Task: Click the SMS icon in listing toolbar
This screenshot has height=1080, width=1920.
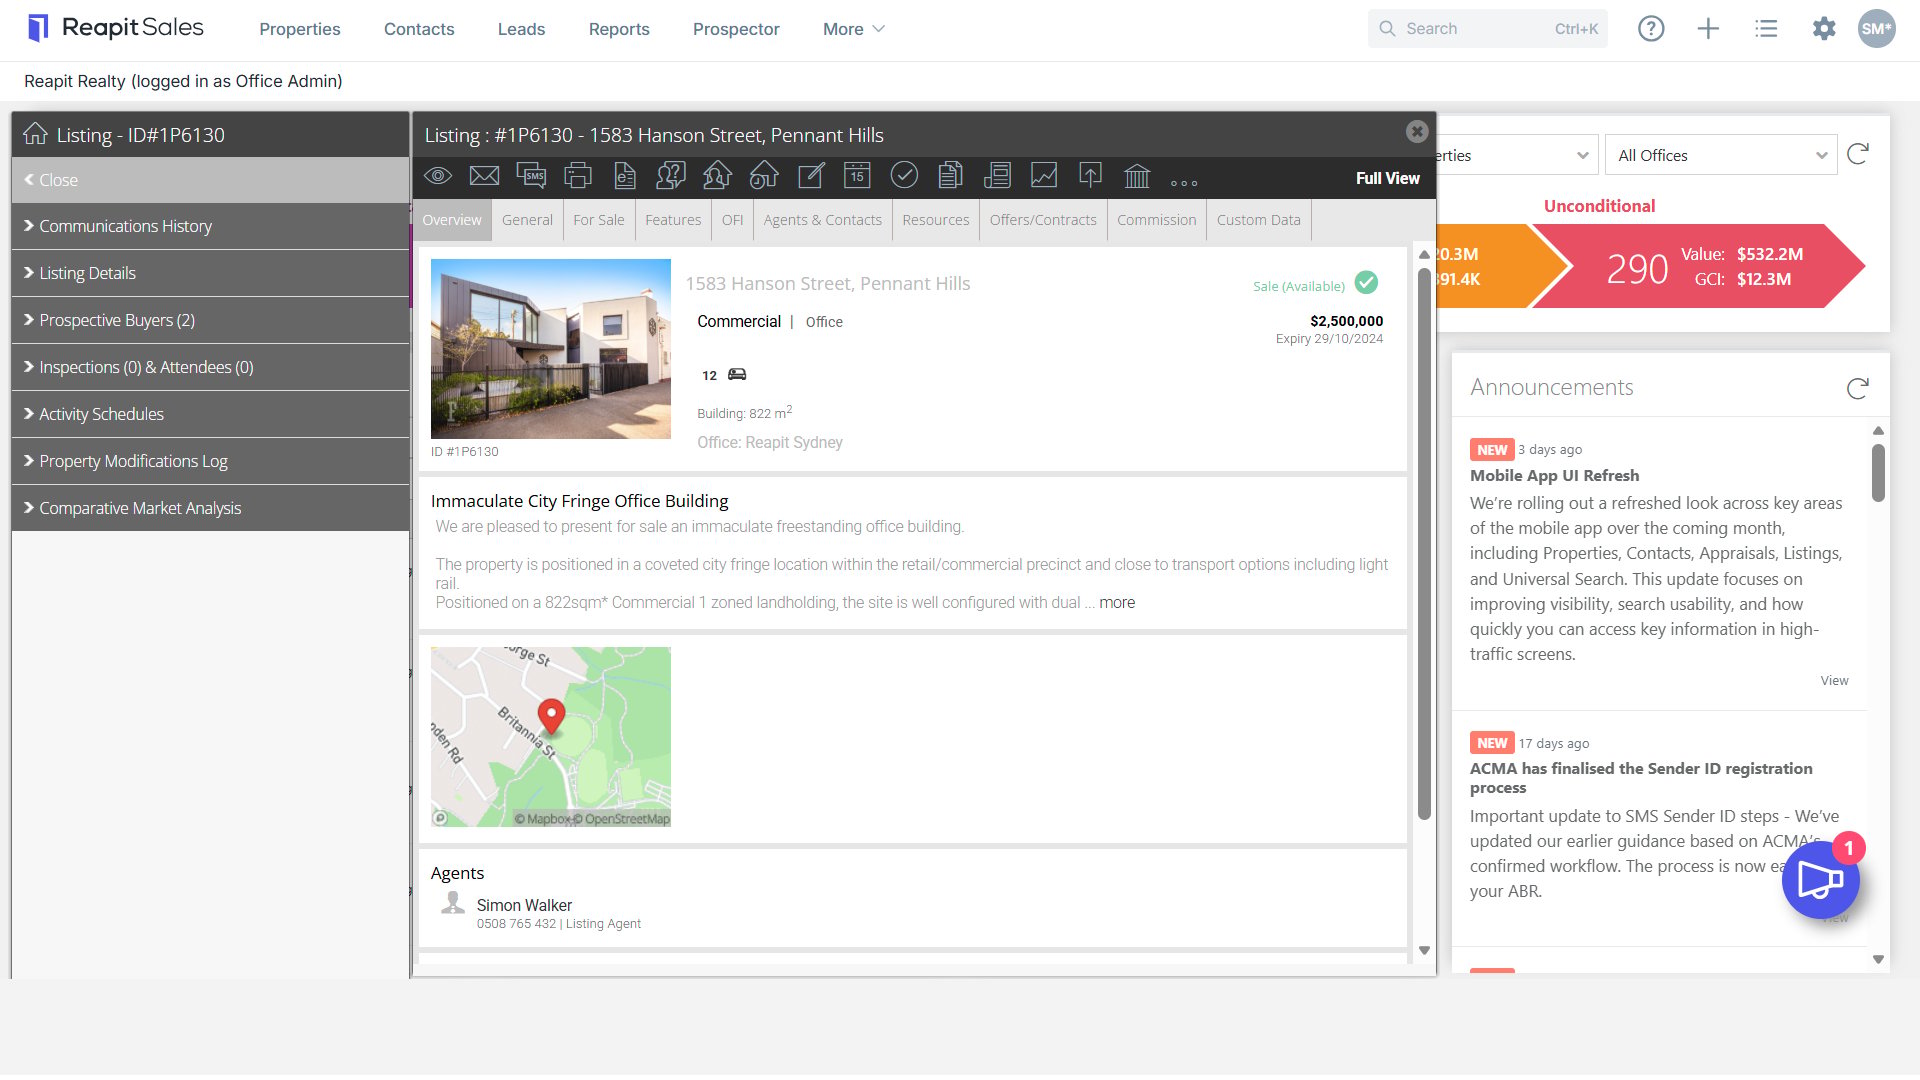Action: click(x=531, y=176)
